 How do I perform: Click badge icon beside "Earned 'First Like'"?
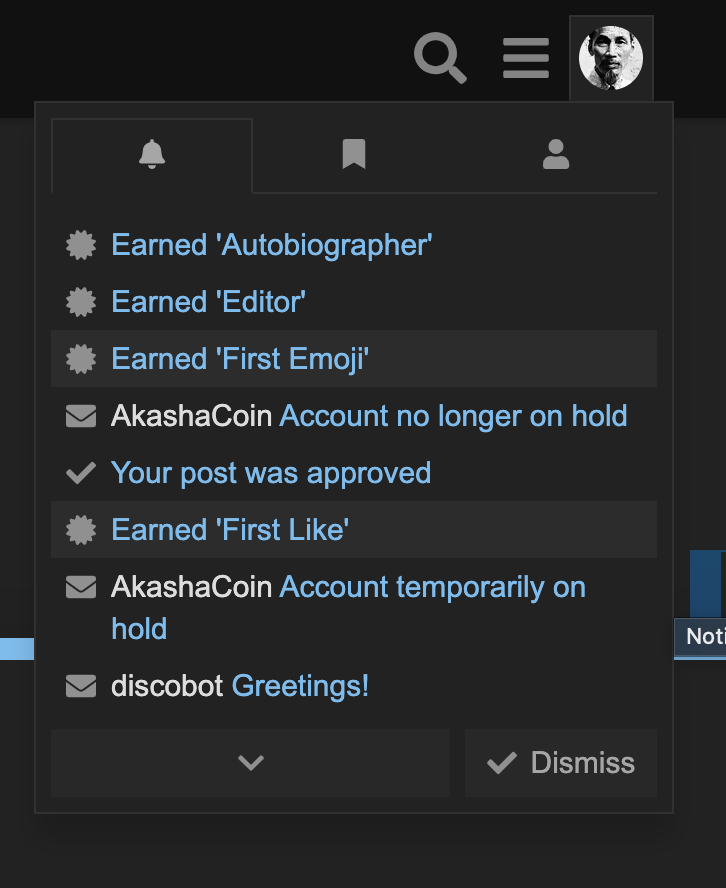81,530
